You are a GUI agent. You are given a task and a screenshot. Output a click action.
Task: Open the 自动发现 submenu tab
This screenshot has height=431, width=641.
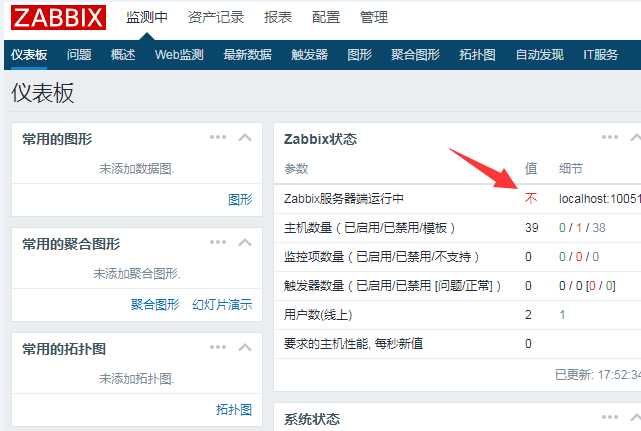[540, 55]
